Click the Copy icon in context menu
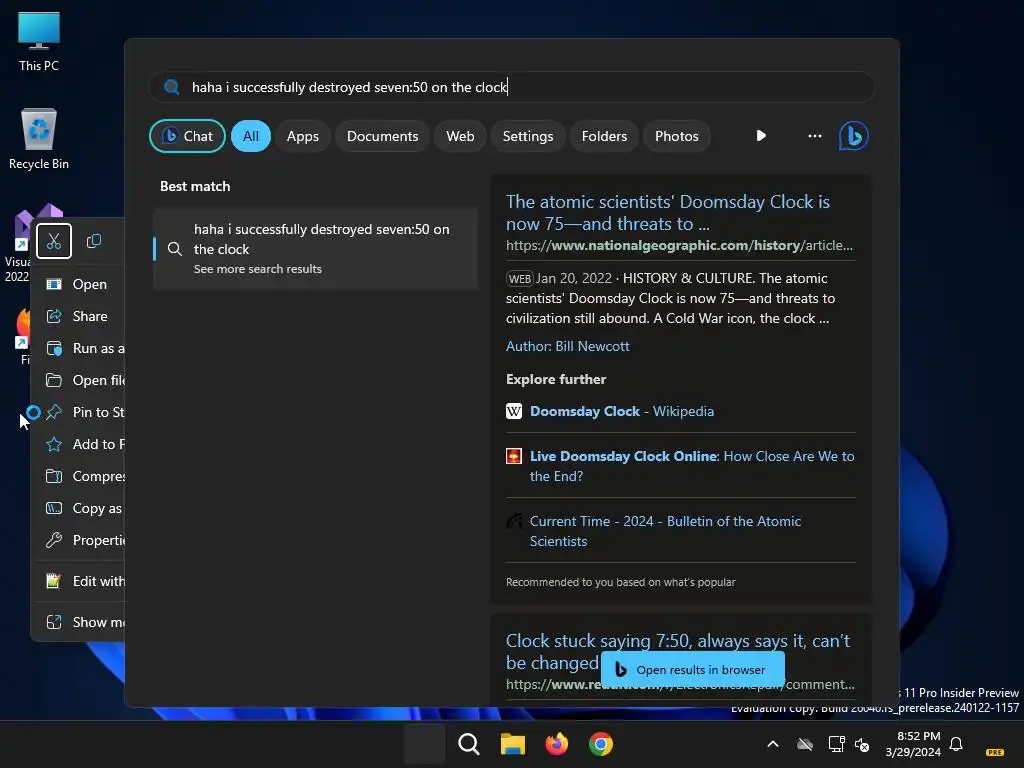1024x768 pixels. point(93,241)
